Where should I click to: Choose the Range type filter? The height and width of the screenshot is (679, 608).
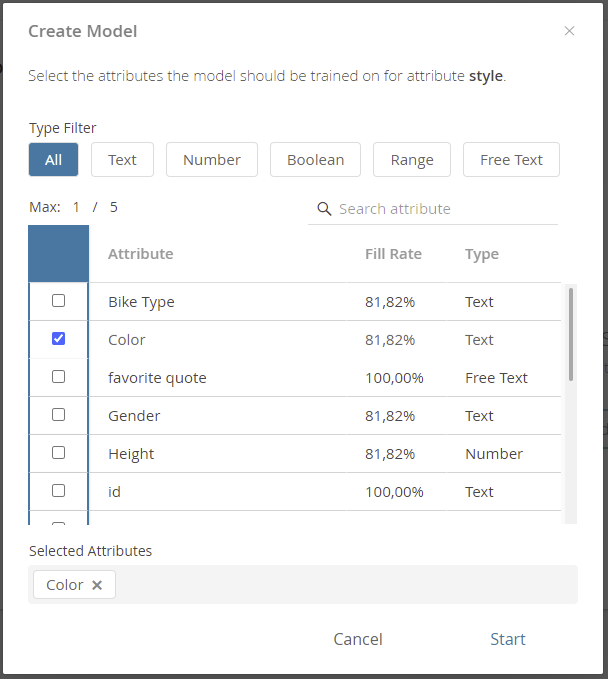click(412, 160)
